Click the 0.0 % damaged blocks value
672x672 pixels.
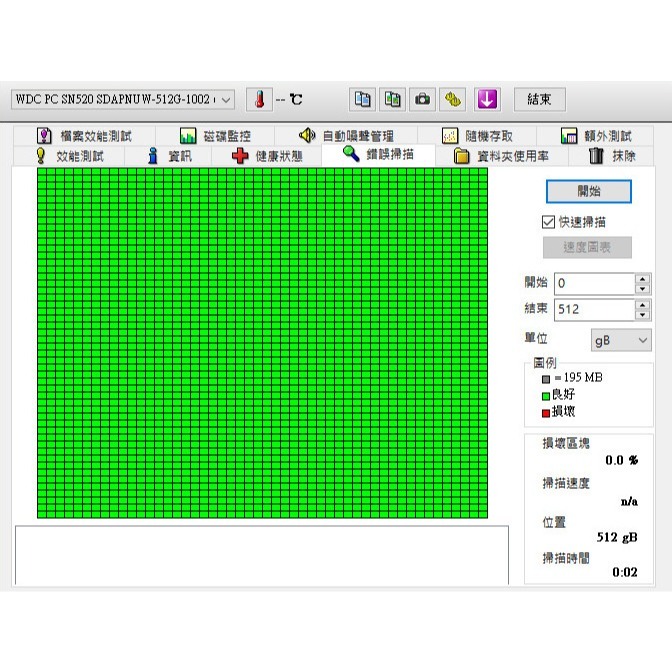pyautogui.click(x=621, y=460)
